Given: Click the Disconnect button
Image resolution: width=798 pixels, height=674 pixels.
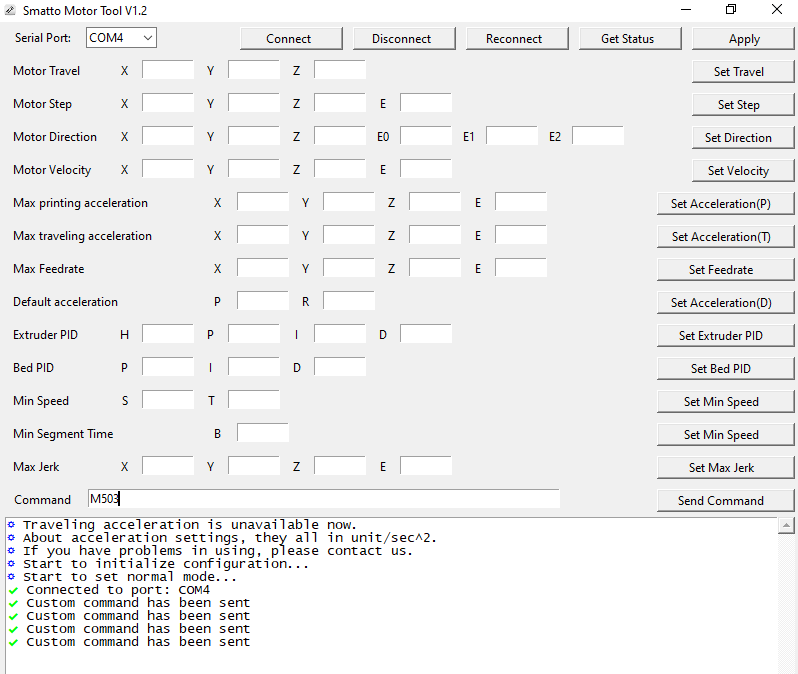Looking at the screenshot, I should tap(404, 39).
